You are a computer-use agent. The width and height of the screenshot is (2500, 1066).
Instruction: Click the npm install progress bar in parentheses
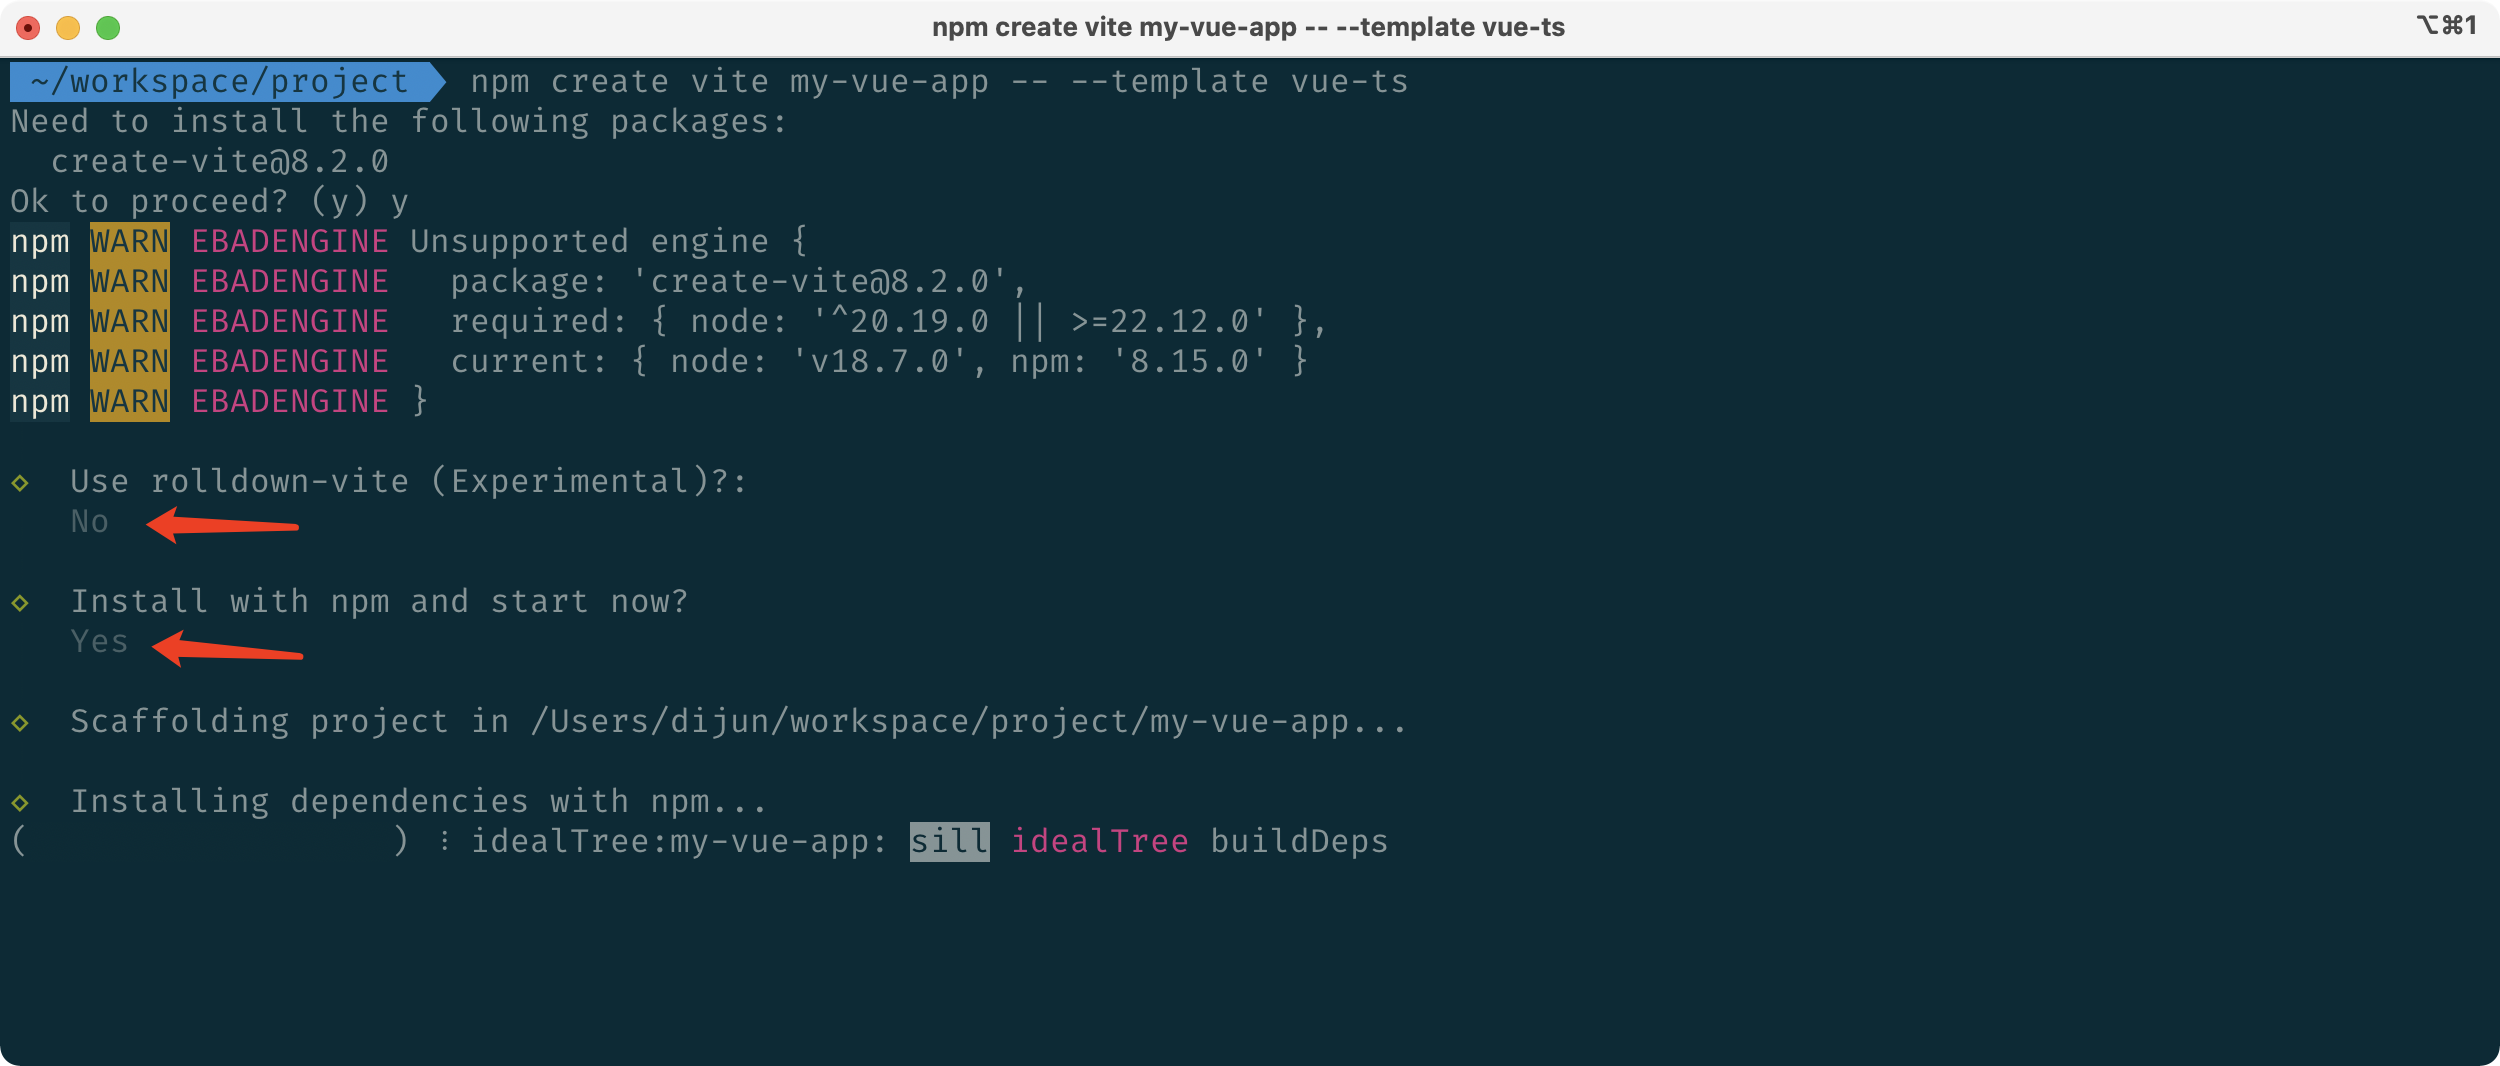tap(210, 842)
